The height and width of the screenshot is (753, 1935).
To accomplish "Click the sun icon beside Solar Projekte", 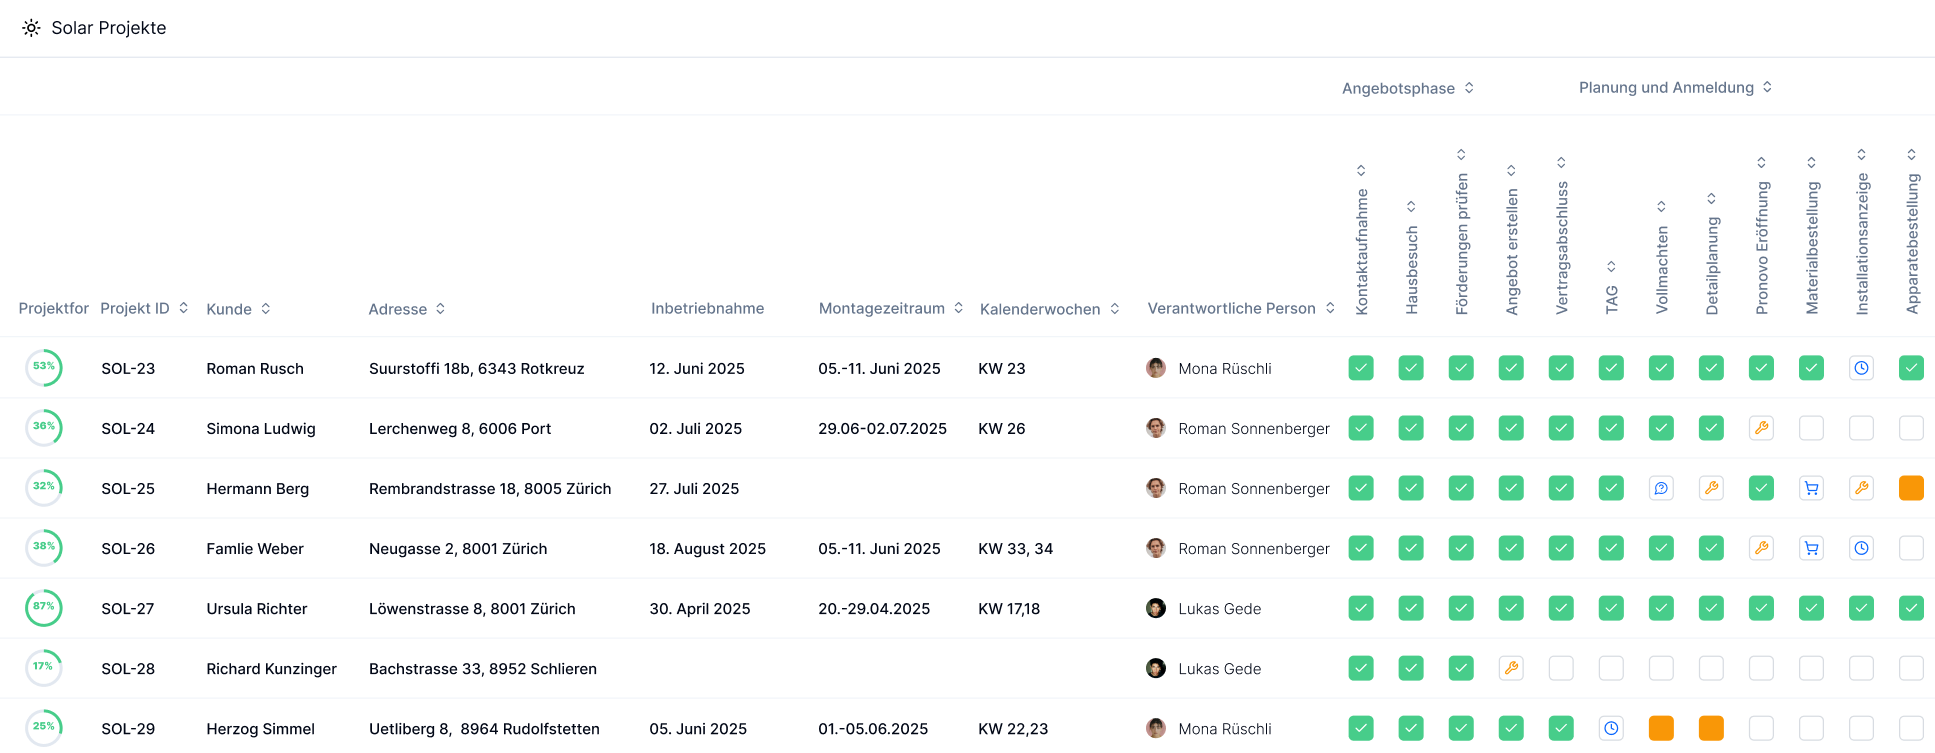I will pyautogui.click(x=32, y=28).
